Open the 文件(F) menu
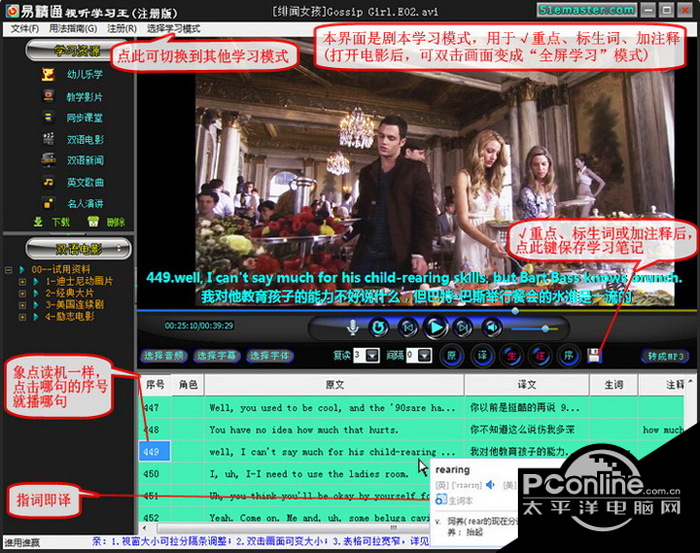 [25, 29]
